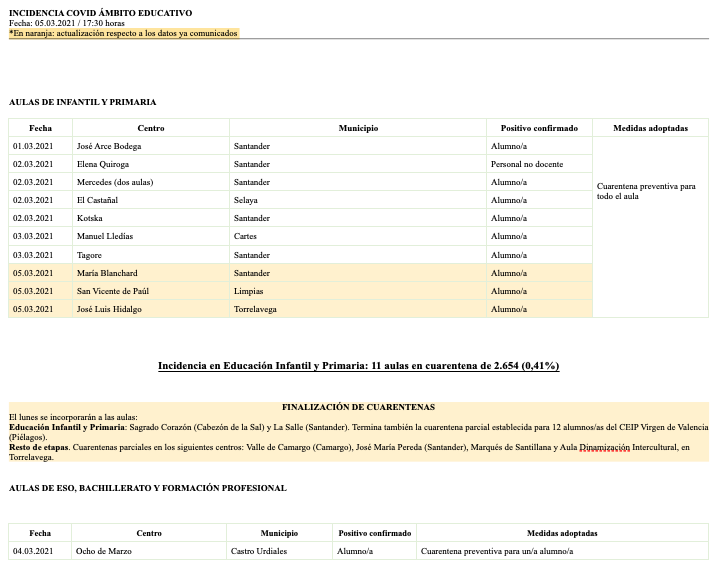Select the orange-highlighted 'En naranja' note
This screenshot has height=571, width=722.
[124, 33]
